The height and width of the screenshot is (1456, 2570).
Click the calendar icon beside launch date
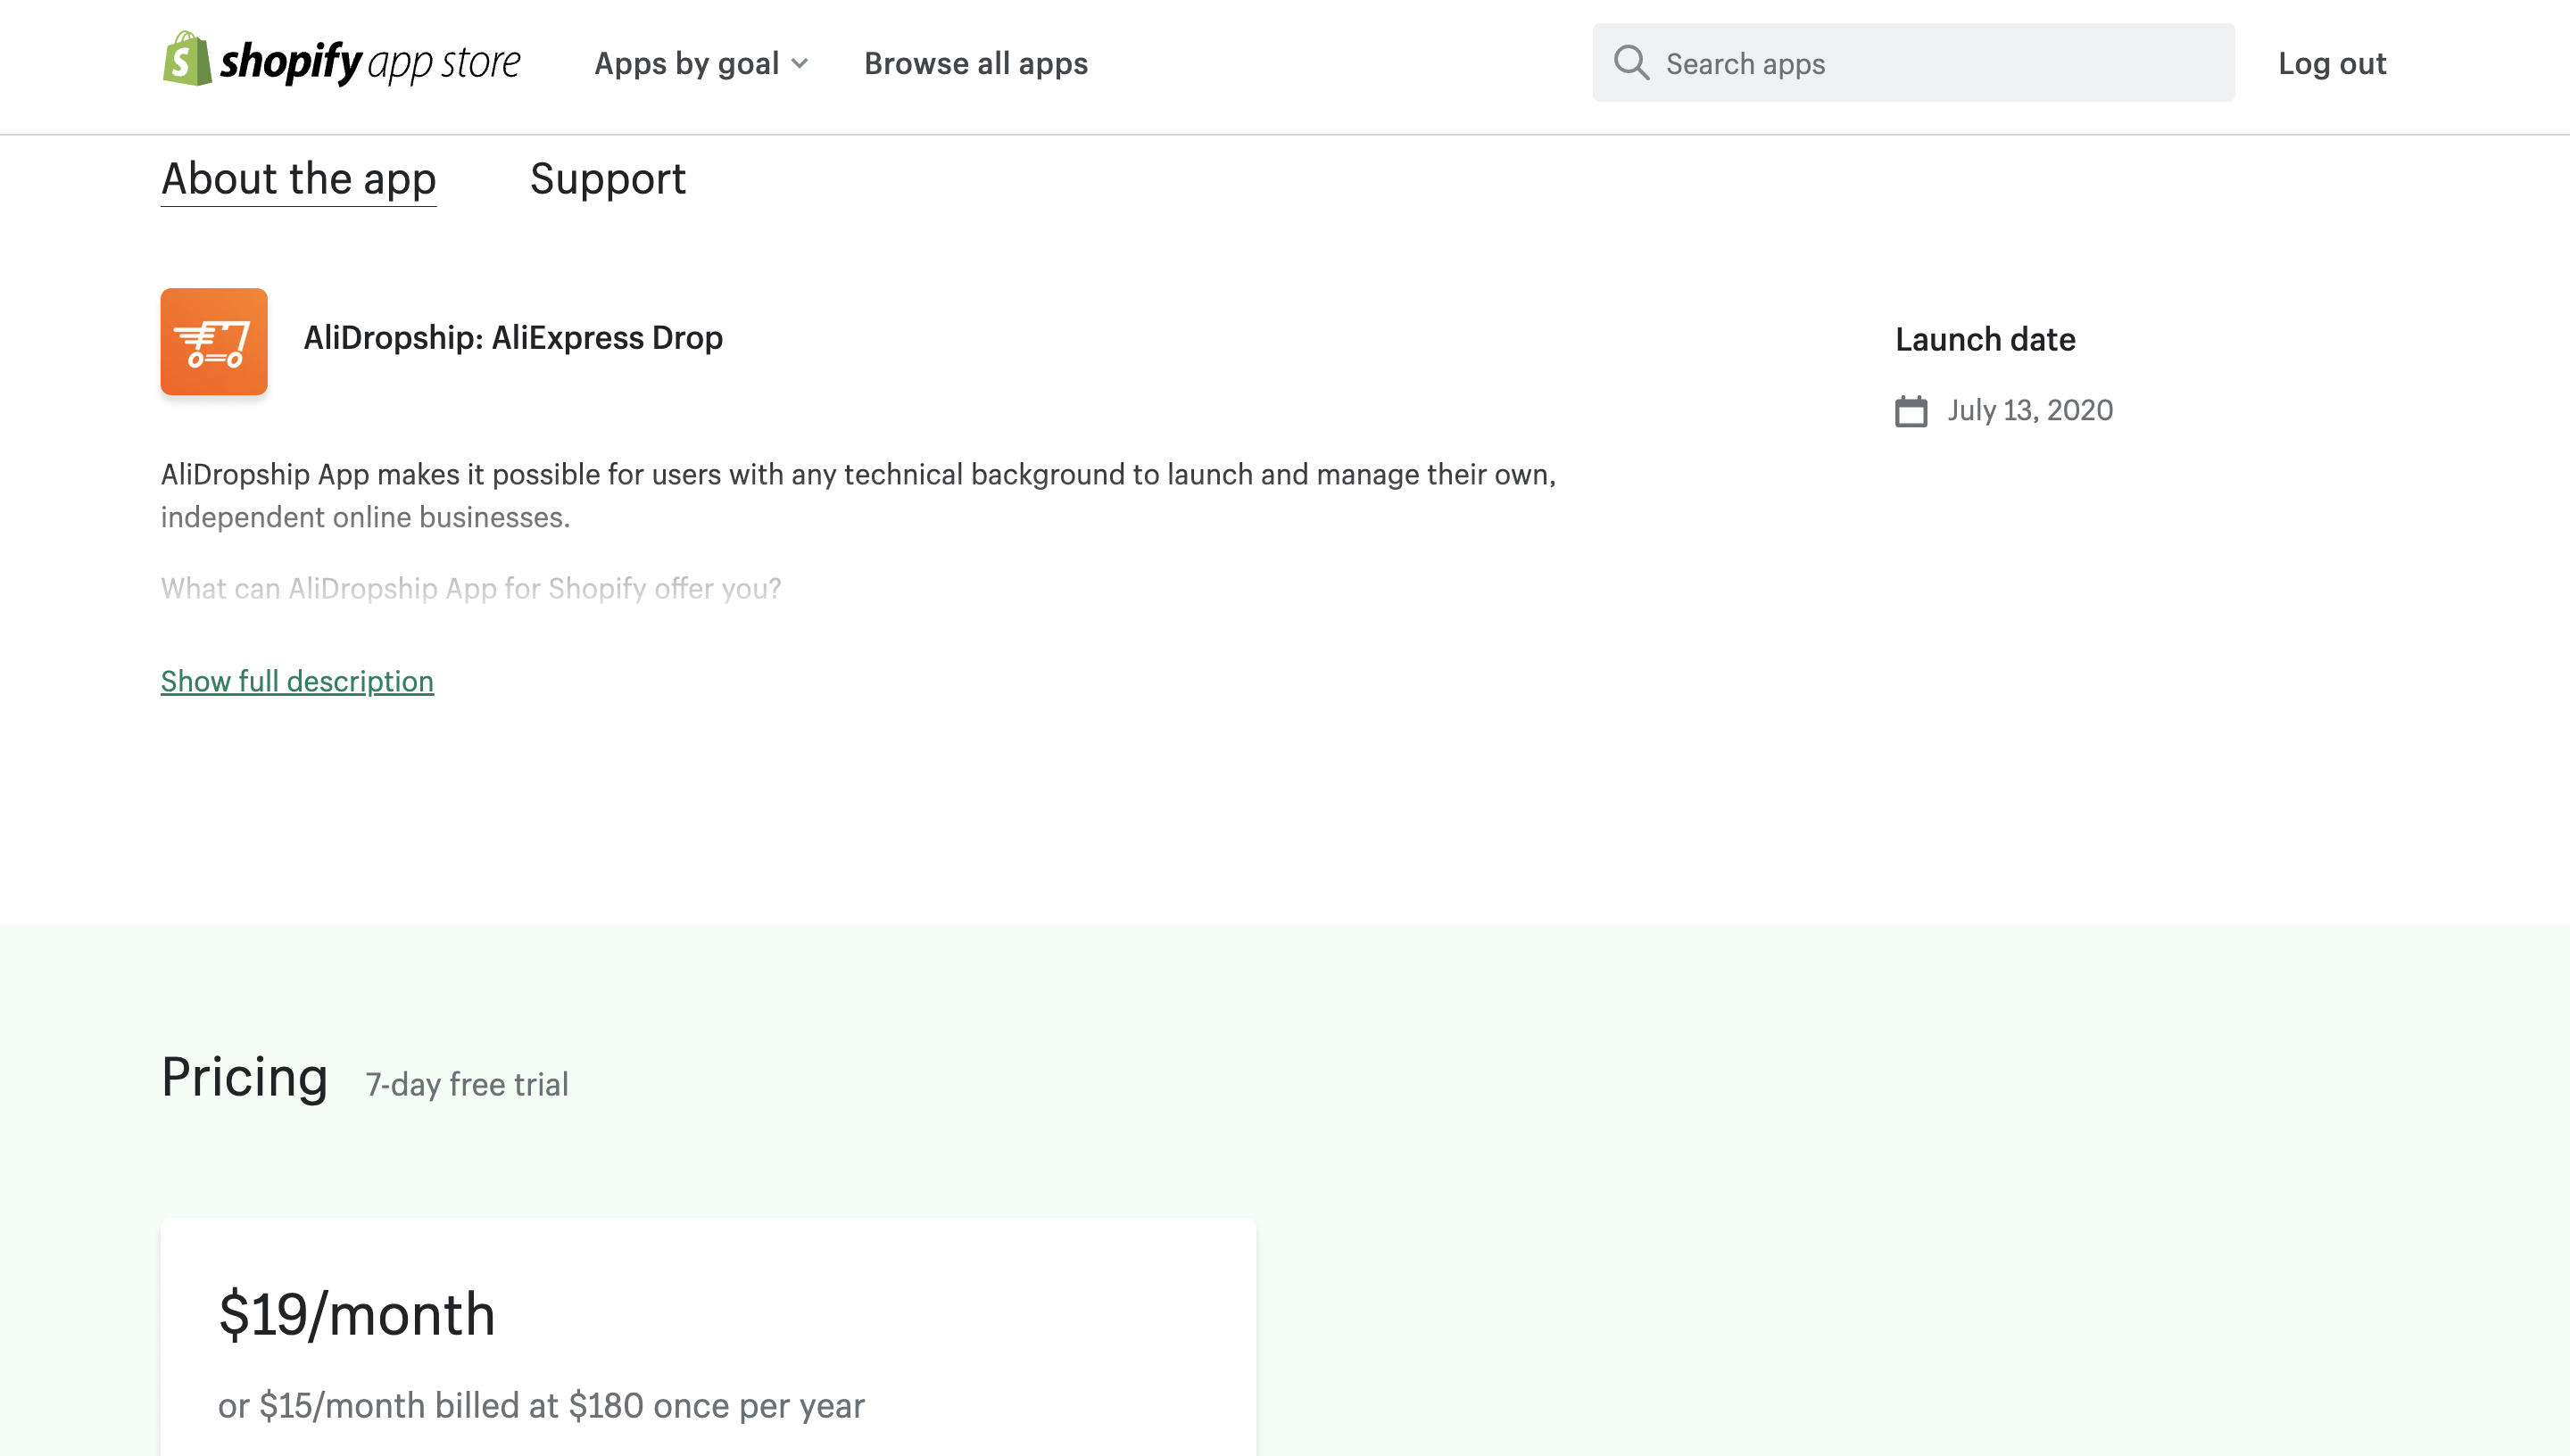pos(1911,411)
